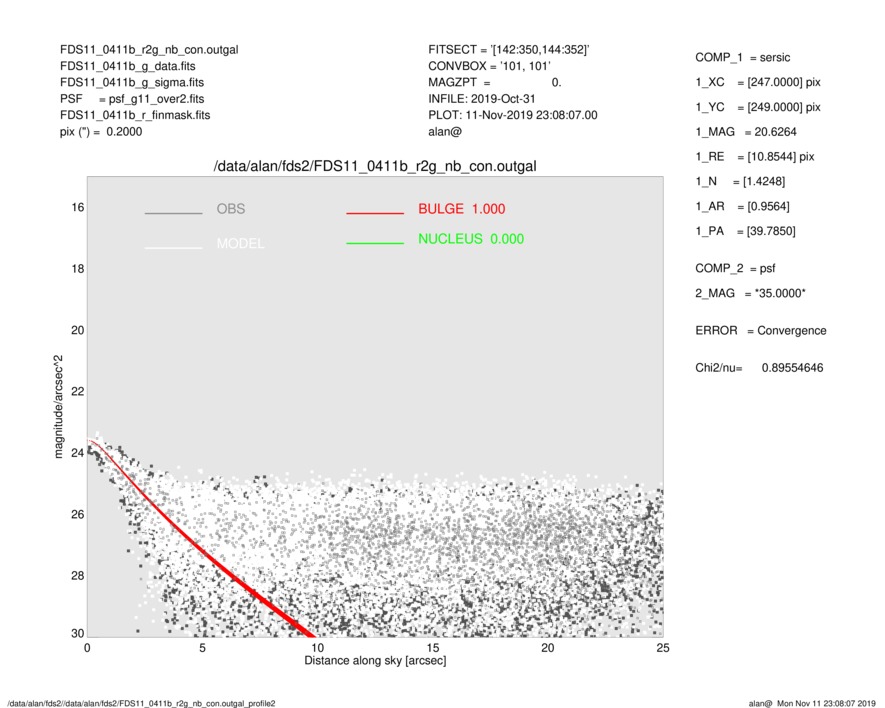This screenshot has height=708, width=885.
Task: Click the pix (") = 0.2000 value
Action: (x=101, y=132)
